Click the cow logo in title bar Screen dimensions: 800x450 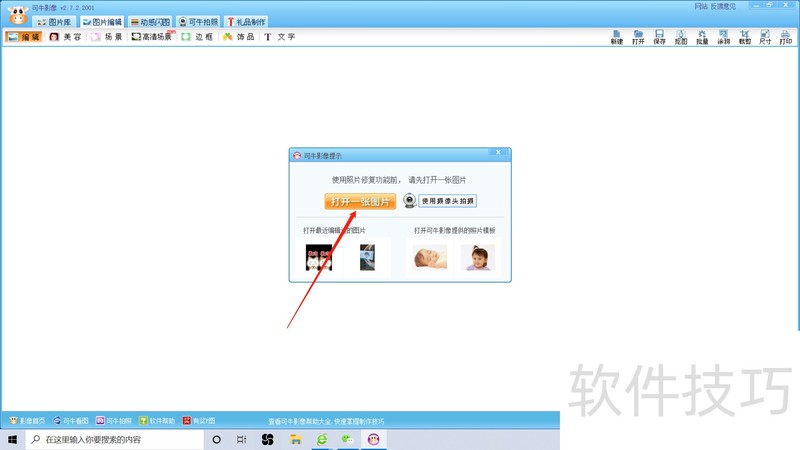(18, 15)
